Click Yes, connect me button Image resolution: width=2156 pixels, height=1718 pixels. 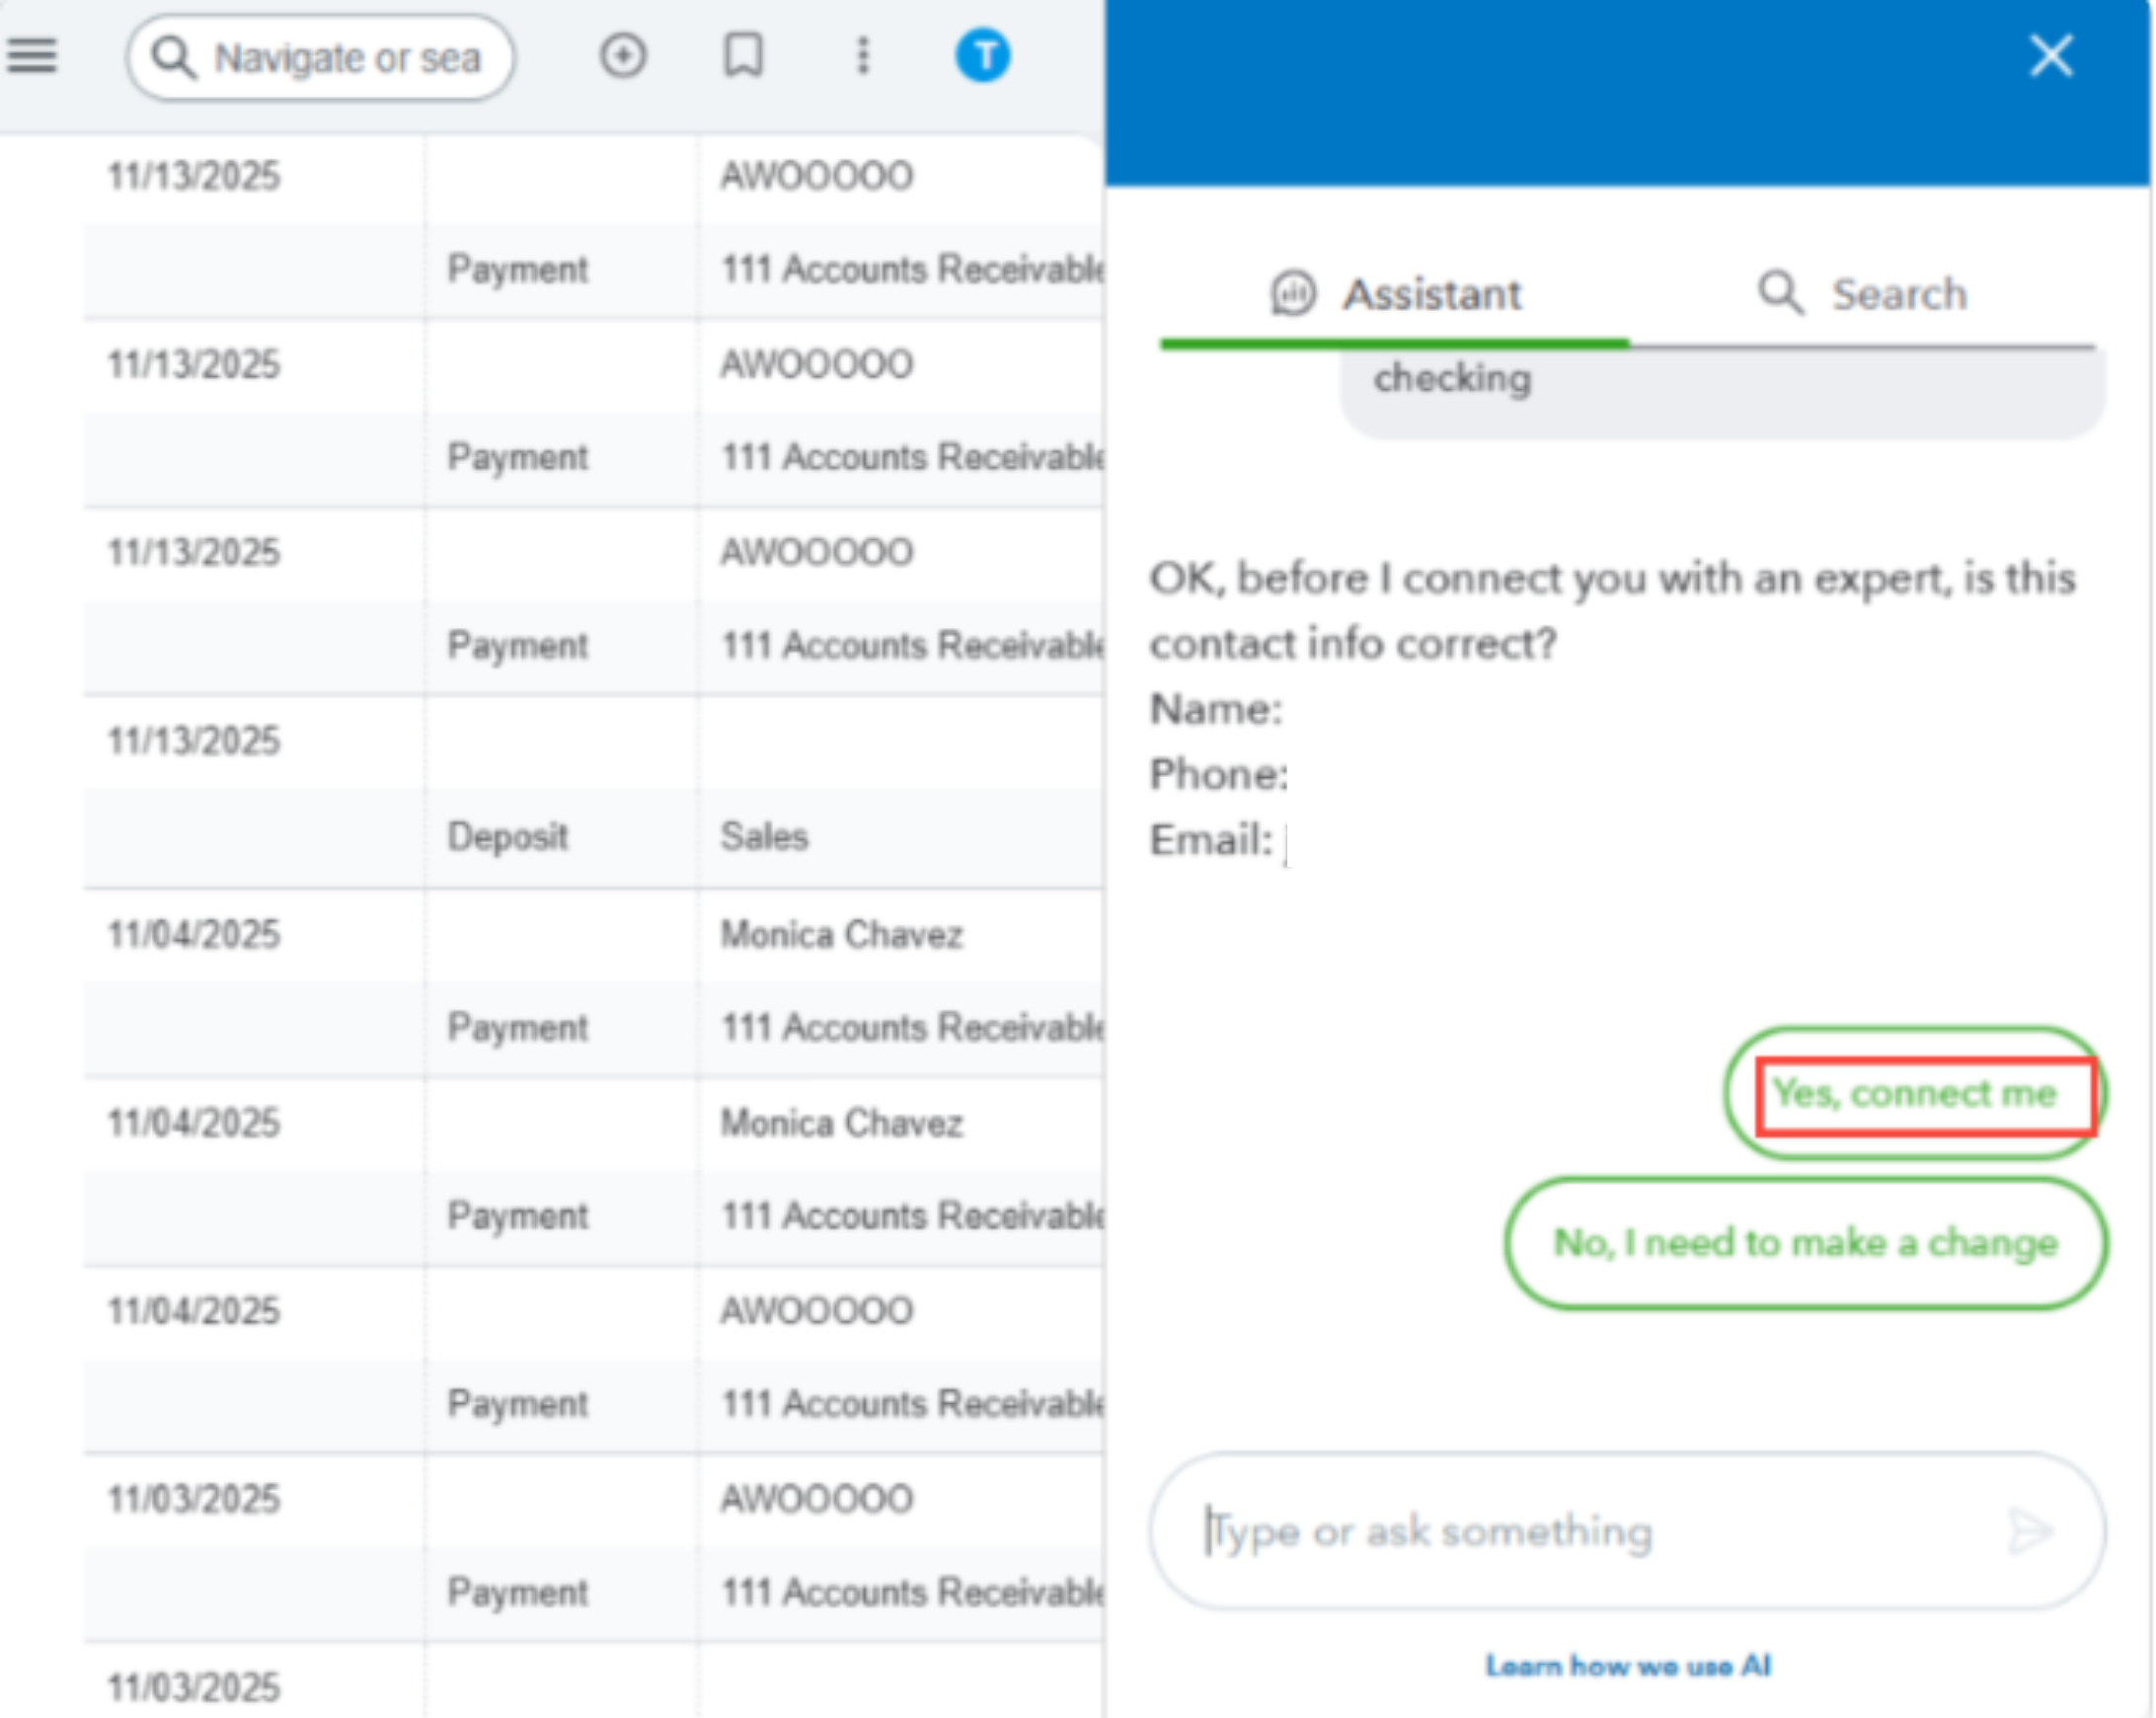[x=1914, y=1094]
